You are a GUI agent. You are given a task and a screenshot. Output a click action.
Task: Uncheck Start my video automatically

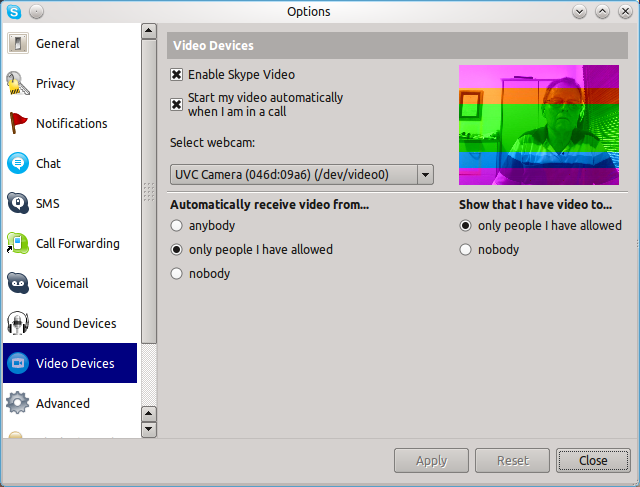tap(177, 105)
